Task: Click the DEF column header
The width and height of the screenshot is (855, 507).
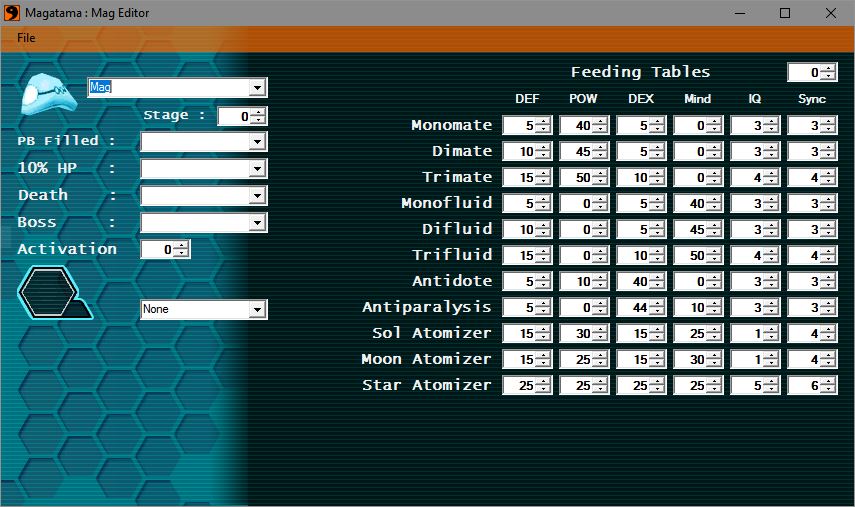Action: [527, 99]
